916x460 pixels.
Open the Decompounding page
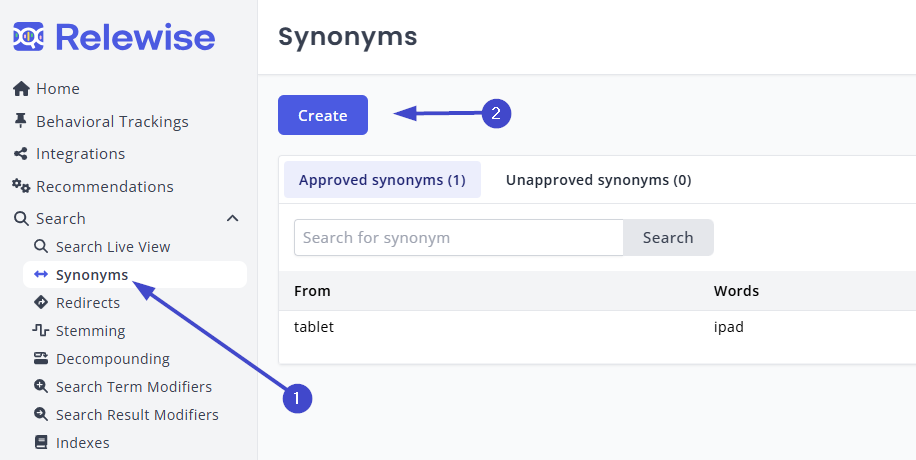tap(113, 359)
